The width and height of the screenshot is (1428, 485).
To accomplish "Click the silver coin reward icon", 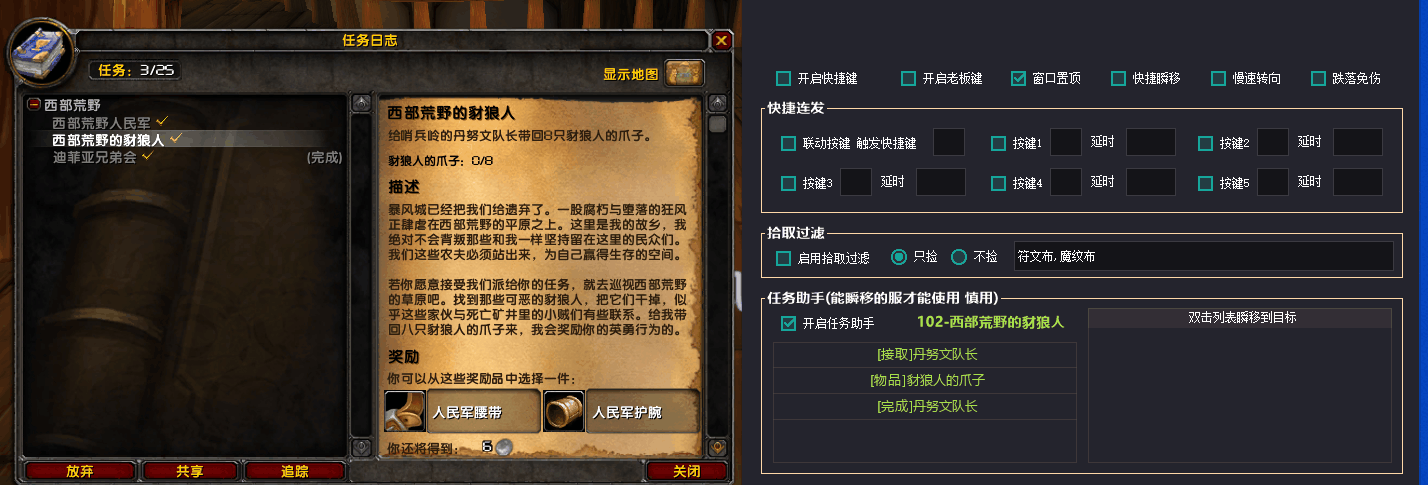I will click(505, 447).
